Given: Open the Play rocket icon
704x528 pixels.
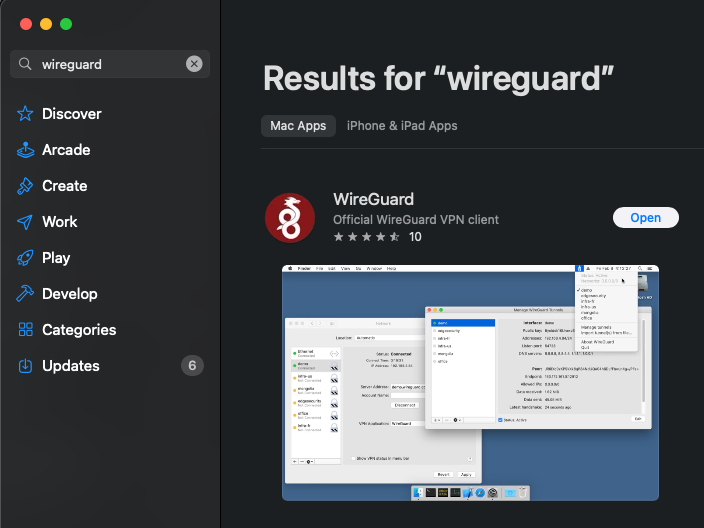Looking at the screenshot, I should [x=25, y=258].
